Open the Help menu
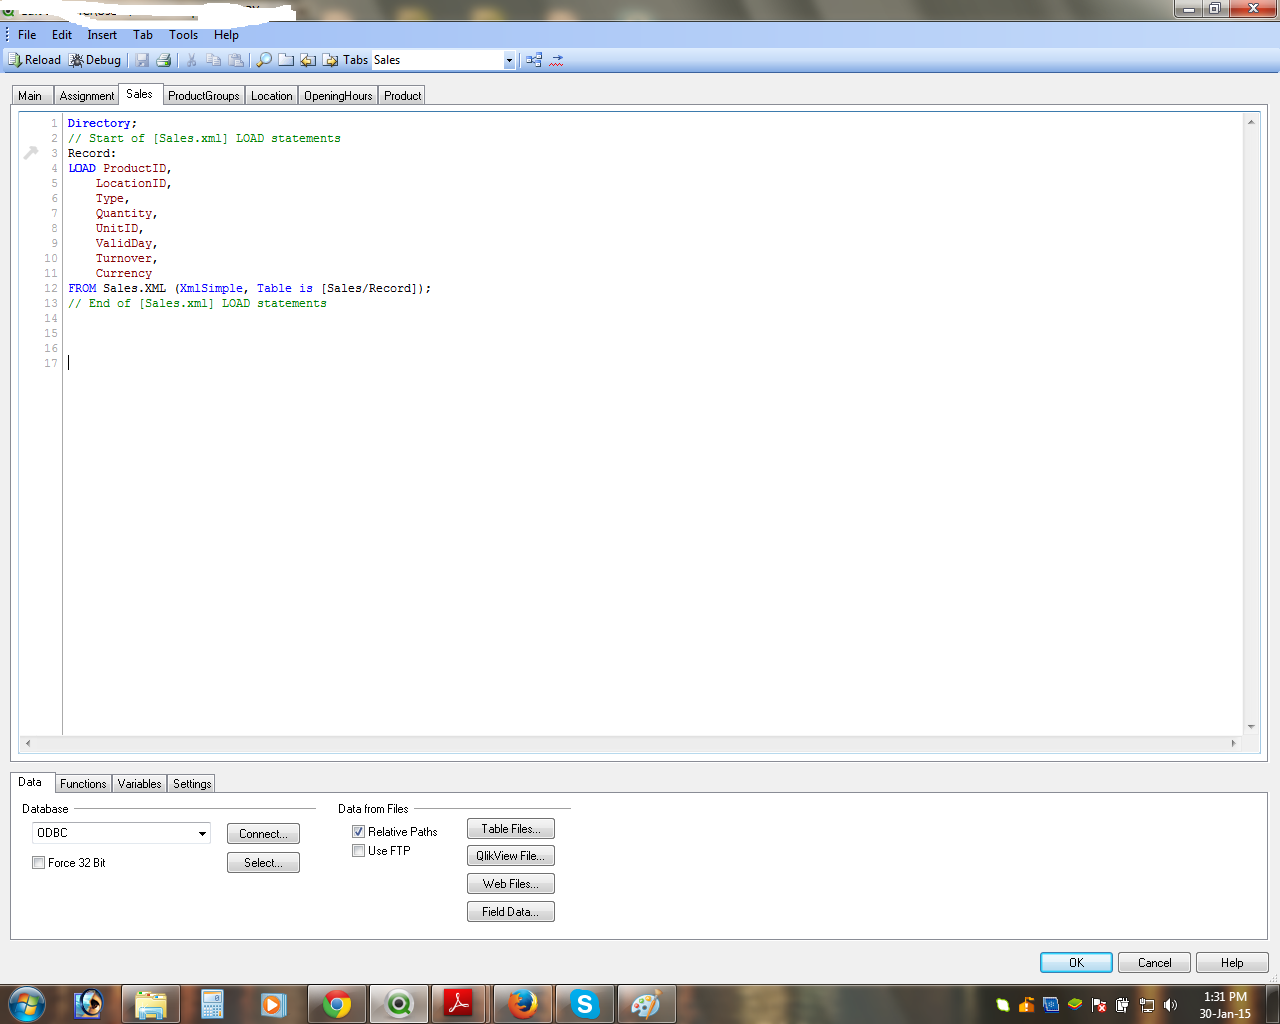This screenshot has width=1280, height=1024. 226,35
